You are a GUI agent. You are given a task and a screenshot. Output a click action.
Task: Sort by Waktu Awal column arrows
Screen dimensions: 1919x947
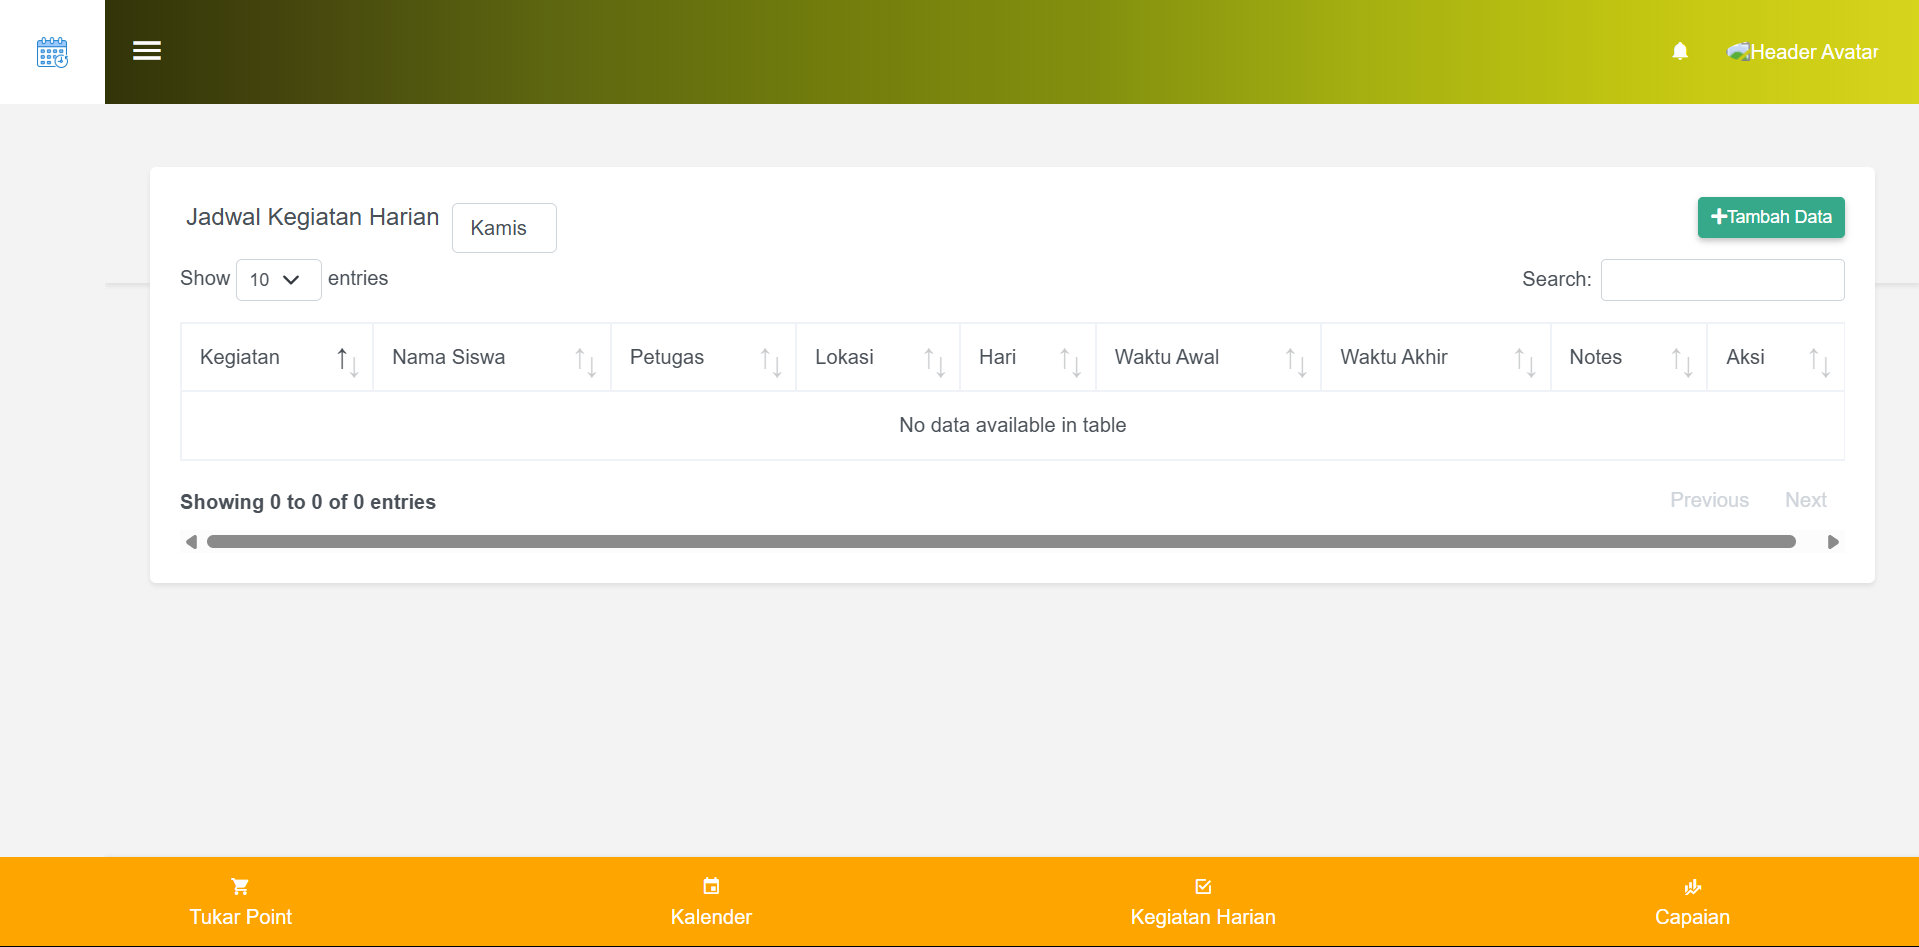pos(1295,360)
